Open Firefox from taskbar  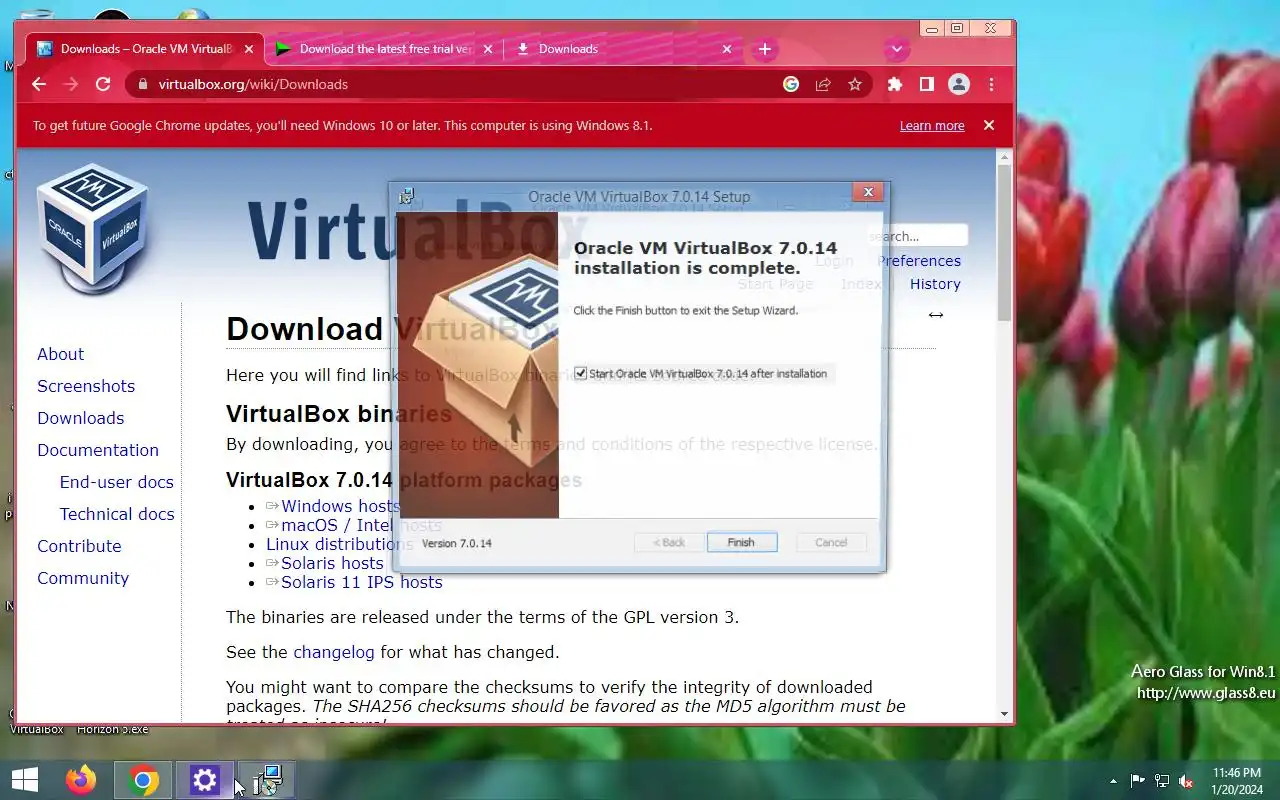[81, 780]
